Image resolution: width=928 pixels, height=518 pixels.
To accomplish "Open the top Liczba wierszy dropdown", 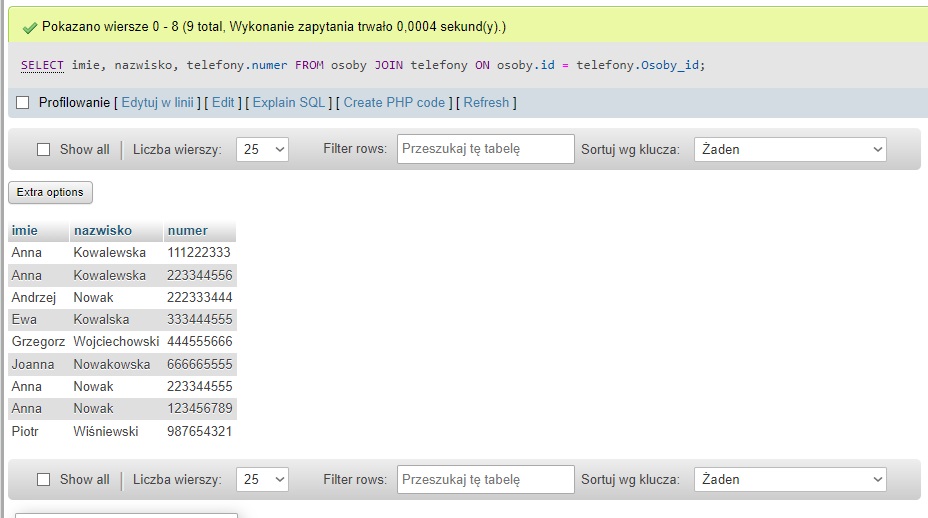I will coord(263,149).
